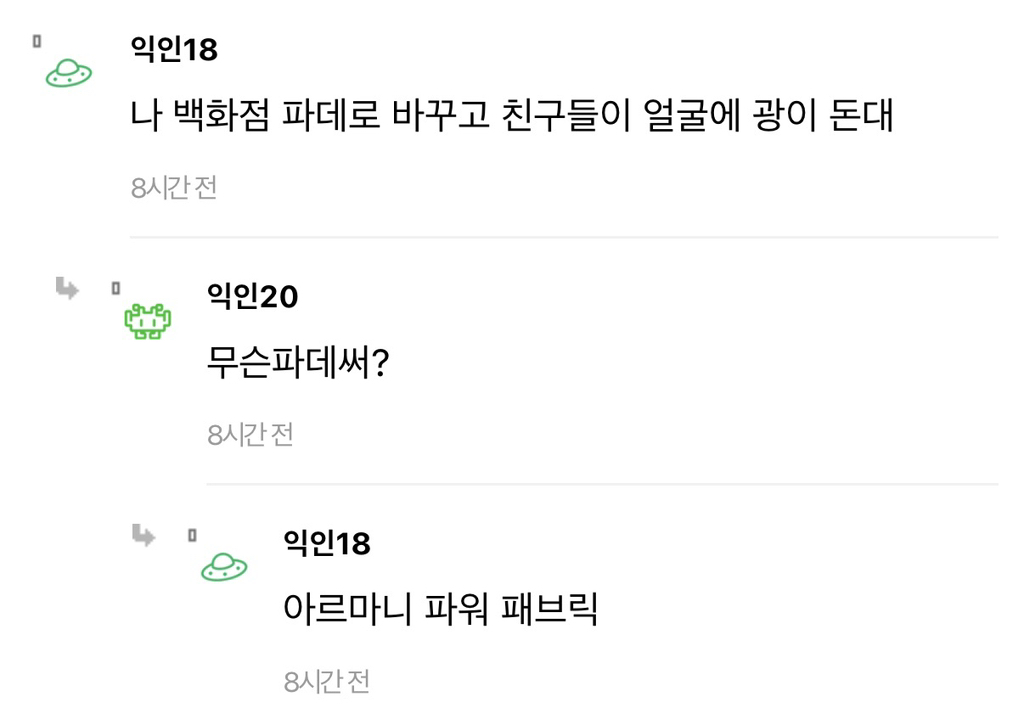Click the gray marker by the bottom UFO avatar
1024x708 pixels.
tap(192, 536)
